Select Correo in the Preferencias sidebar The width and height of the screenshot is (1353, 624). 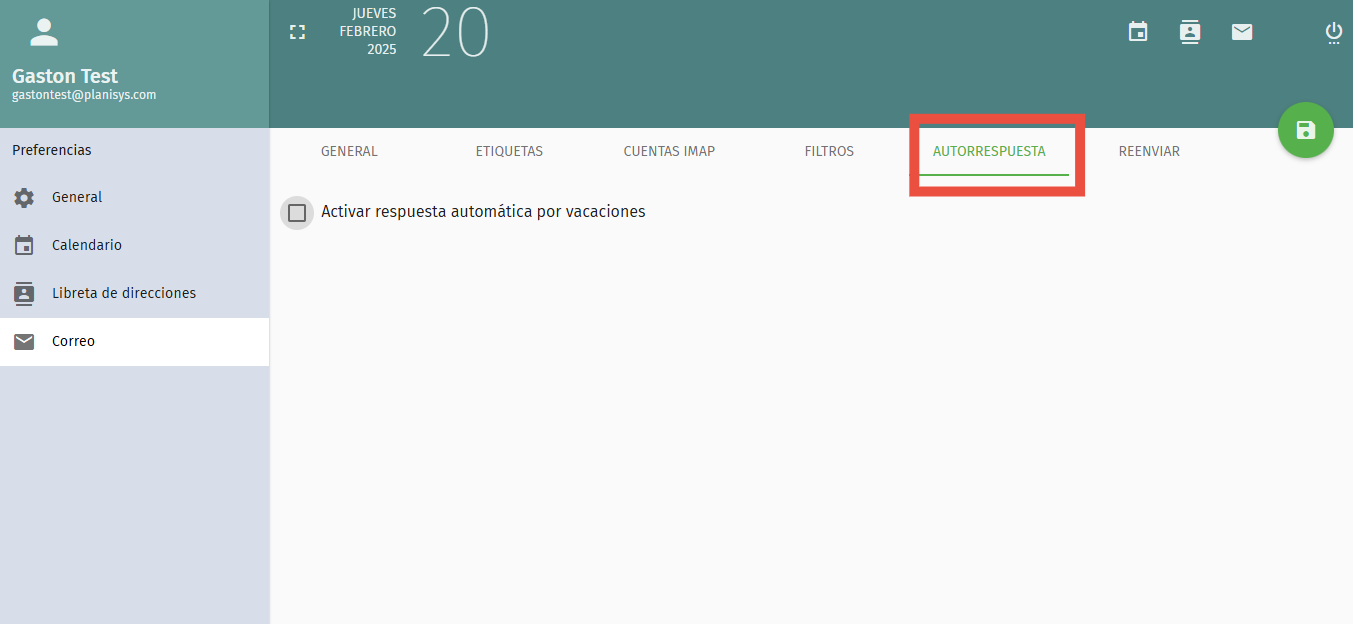click(x=72, y=341)
